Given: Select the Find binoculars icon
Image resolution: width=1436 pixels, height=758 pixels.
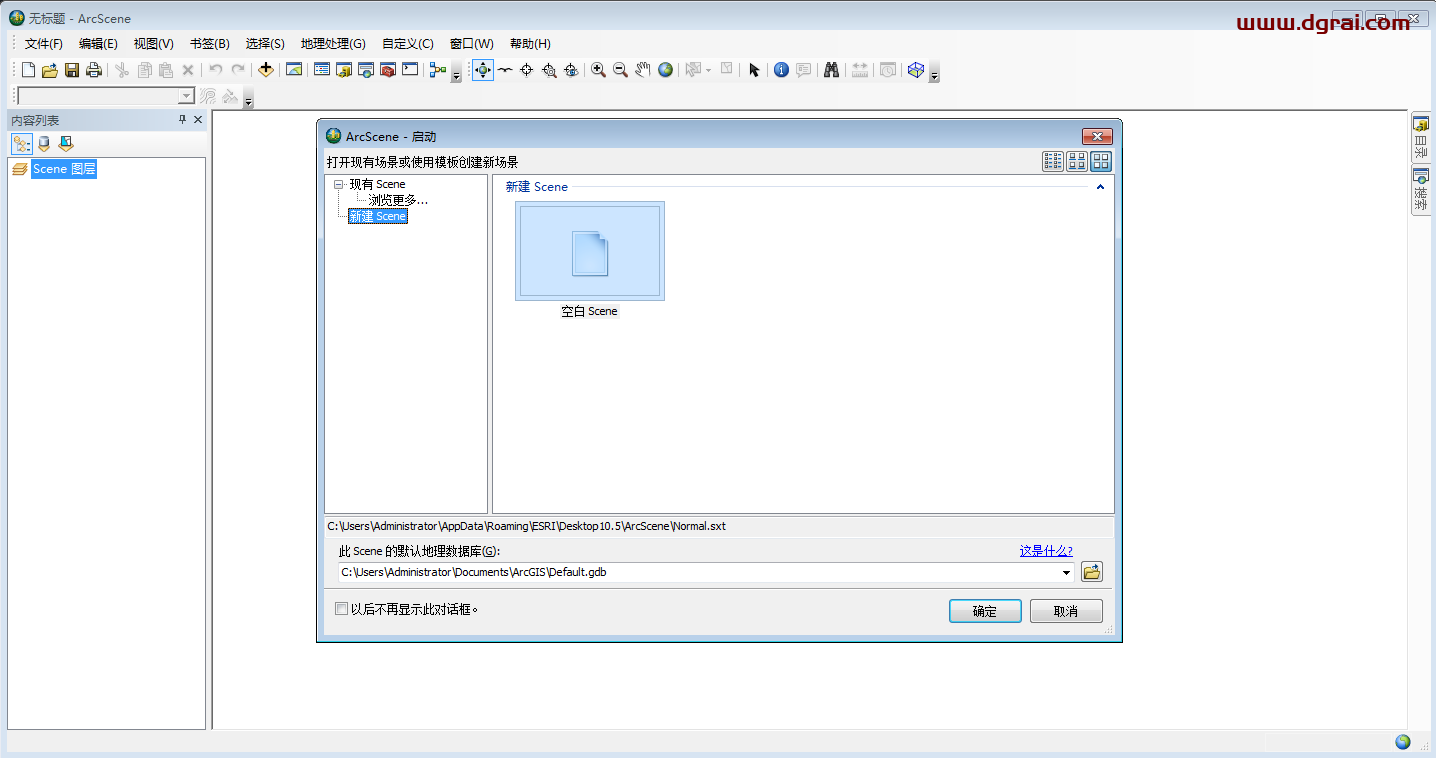Looking at the screenshot, I should click(832, 70).
